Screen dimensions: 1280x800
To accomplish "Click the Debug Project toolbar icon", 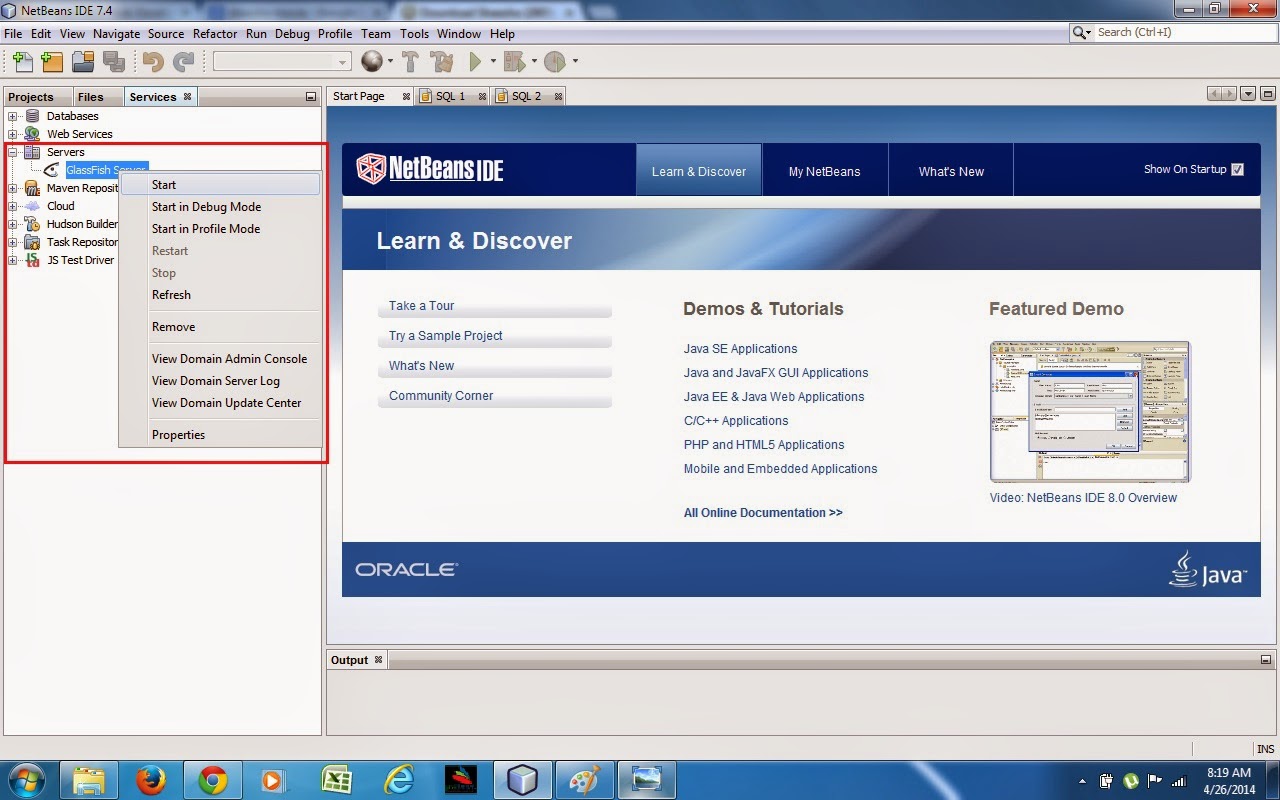I will [x=514, y=62].
